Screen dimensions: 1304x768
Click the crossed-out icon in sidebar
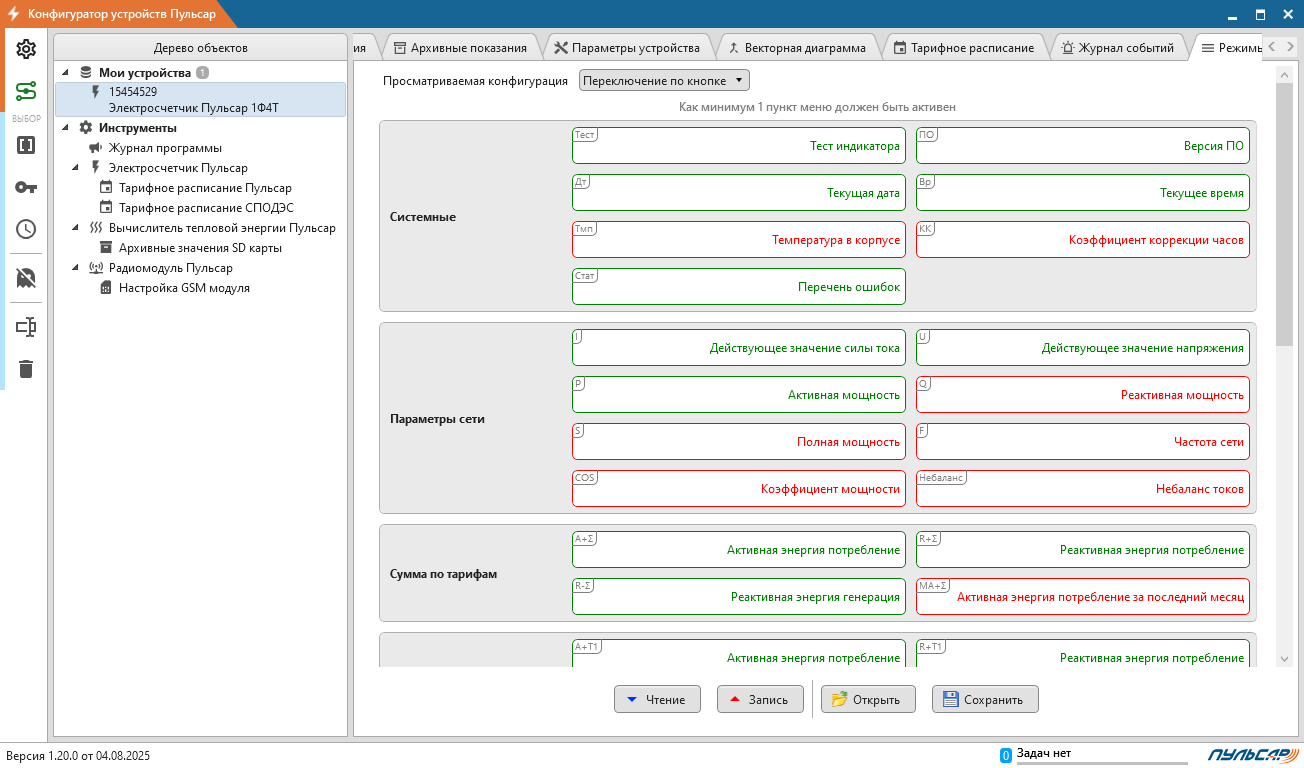pos(26,278)
